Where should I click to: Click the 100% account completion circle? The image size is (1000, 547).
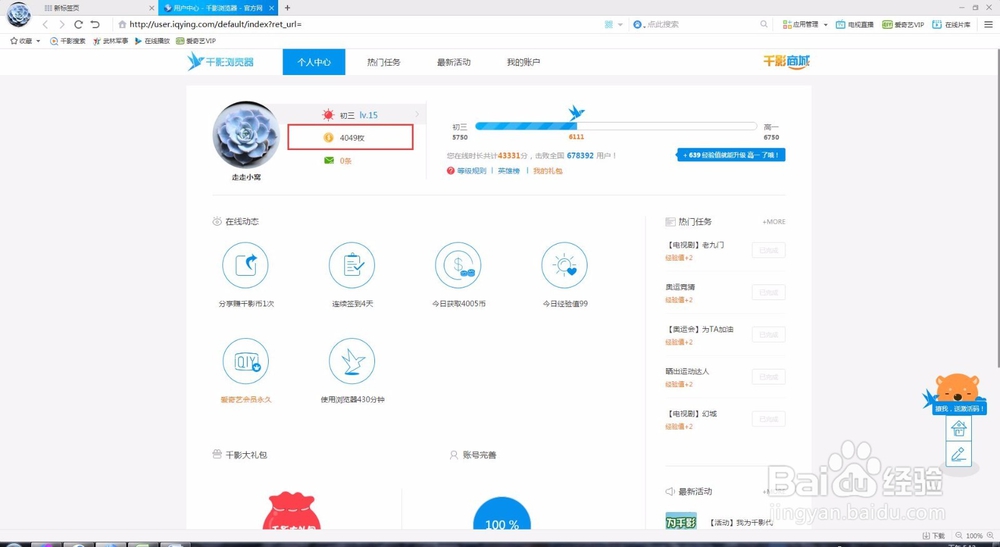(502, 514)
